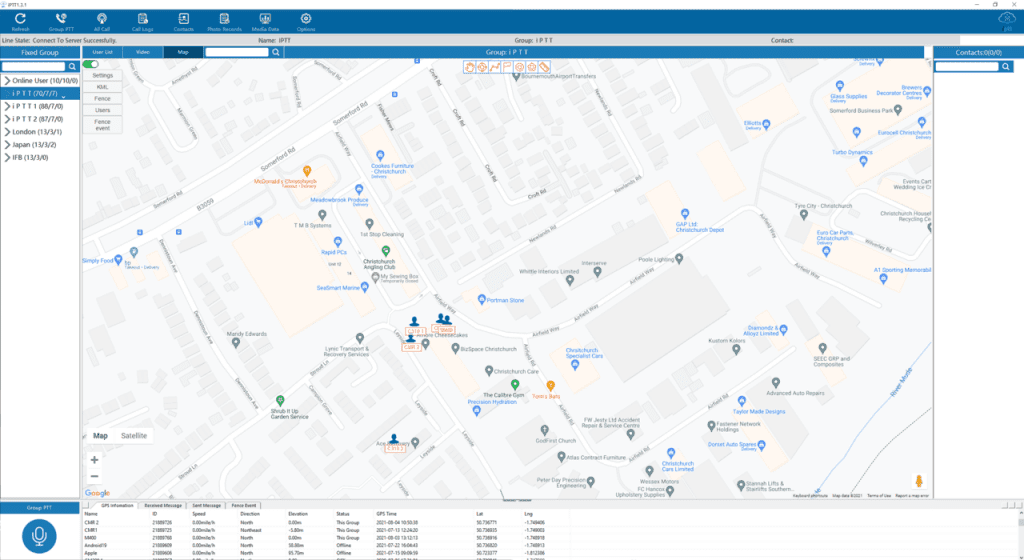Viewport: 1024px width, 560px height.
Task: Open the Photo Records icon
Action: (224, 19)
